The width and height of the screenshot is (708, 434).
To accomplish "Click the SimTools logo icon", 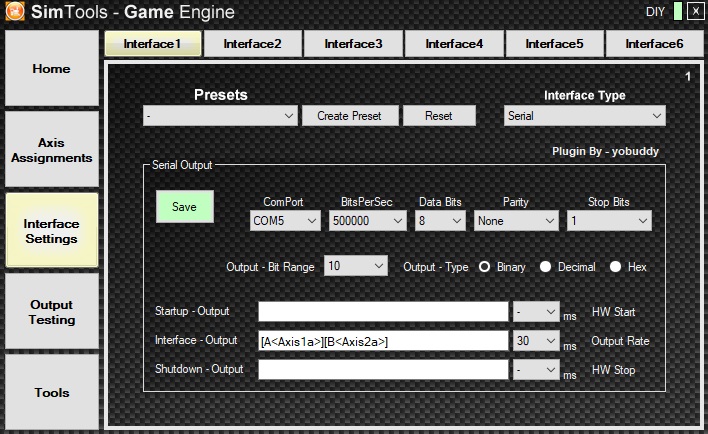I will pyautogui.click(x=15, y=13).
